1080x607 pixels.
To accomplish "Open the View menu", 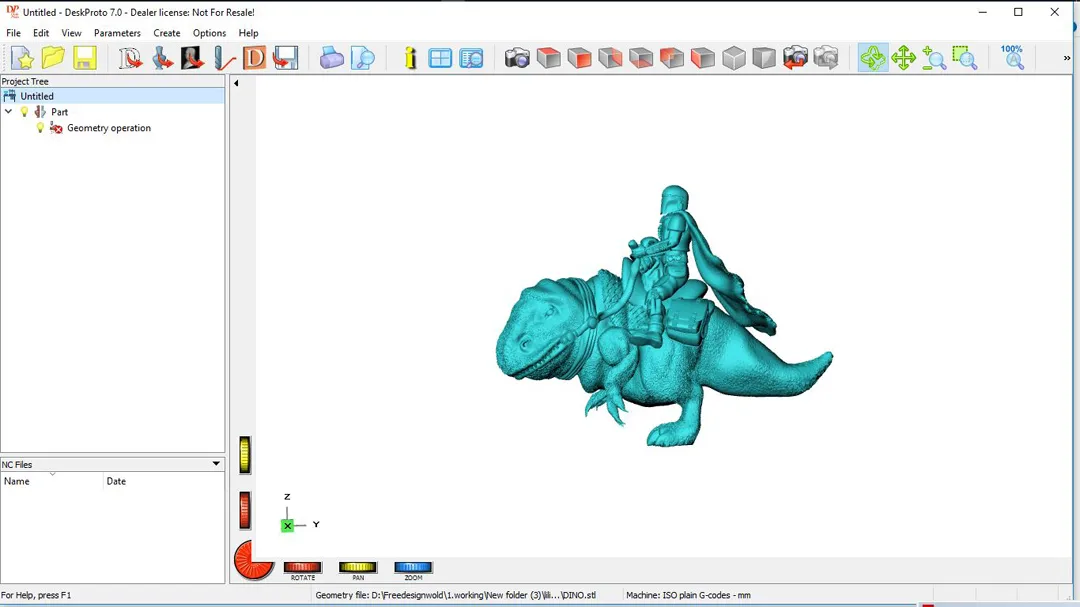I will [x=71, y=33].
